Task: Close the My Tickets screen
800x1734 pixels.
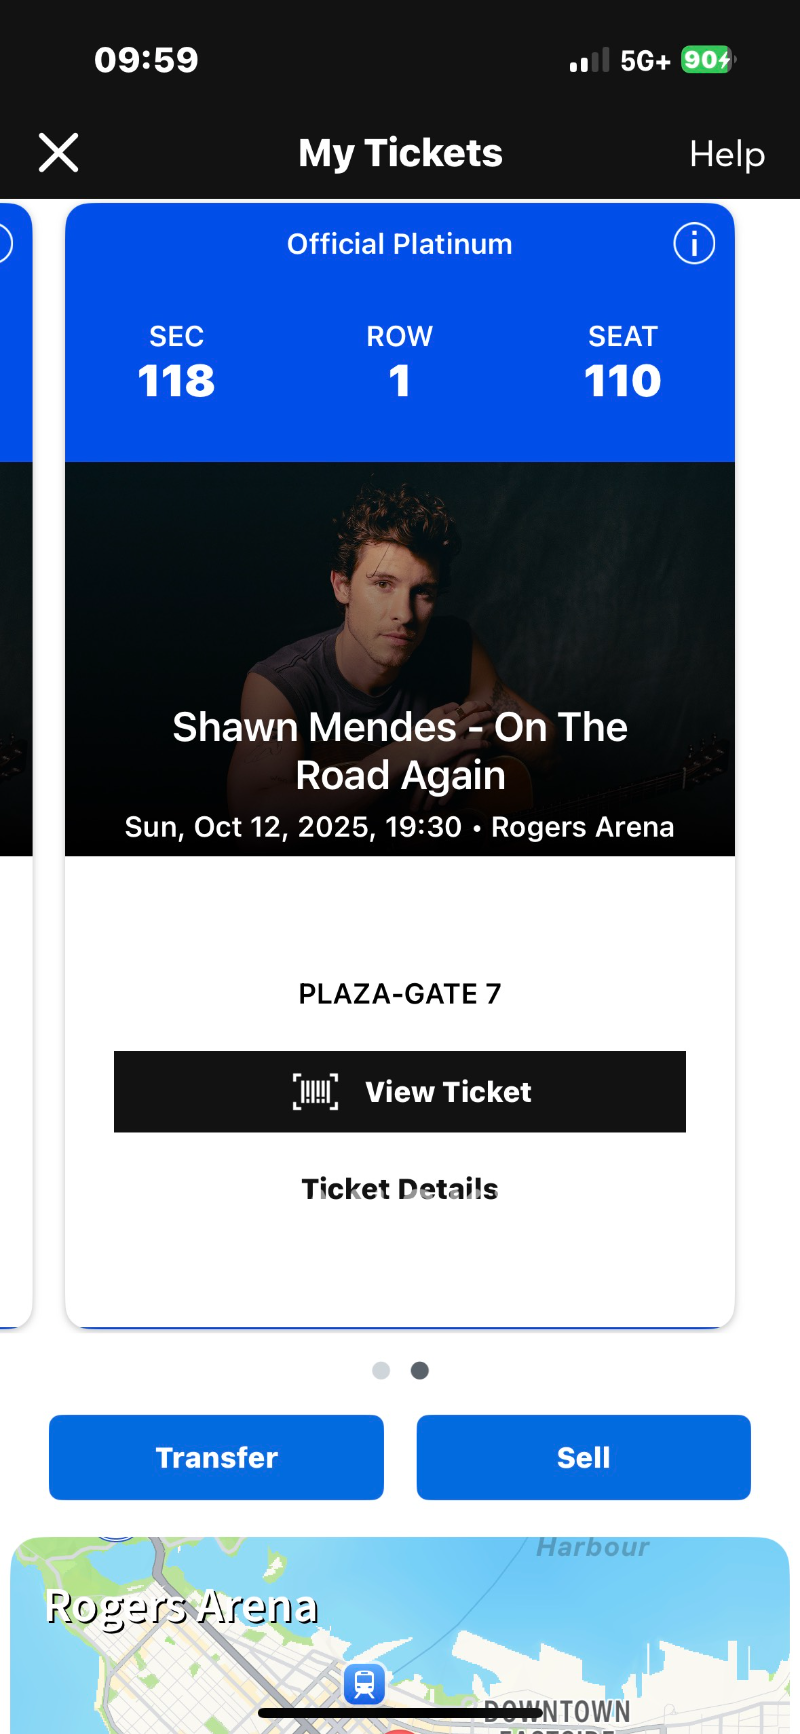Action: 58,153
